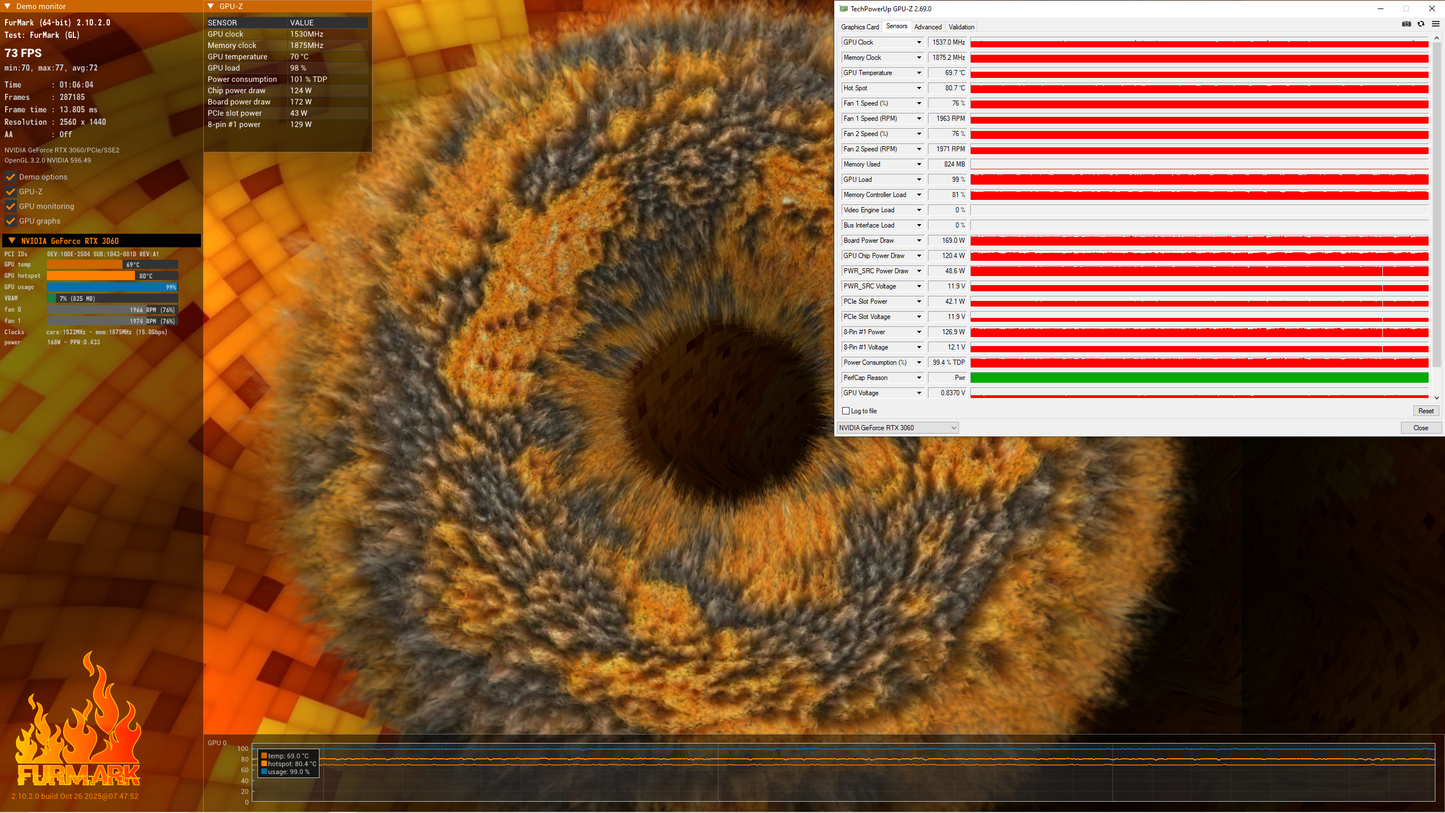The width and height of the screenshot is (1445, 813).
Task: Open the PWR_SRC Voltage dropdown
Action: 919,287
